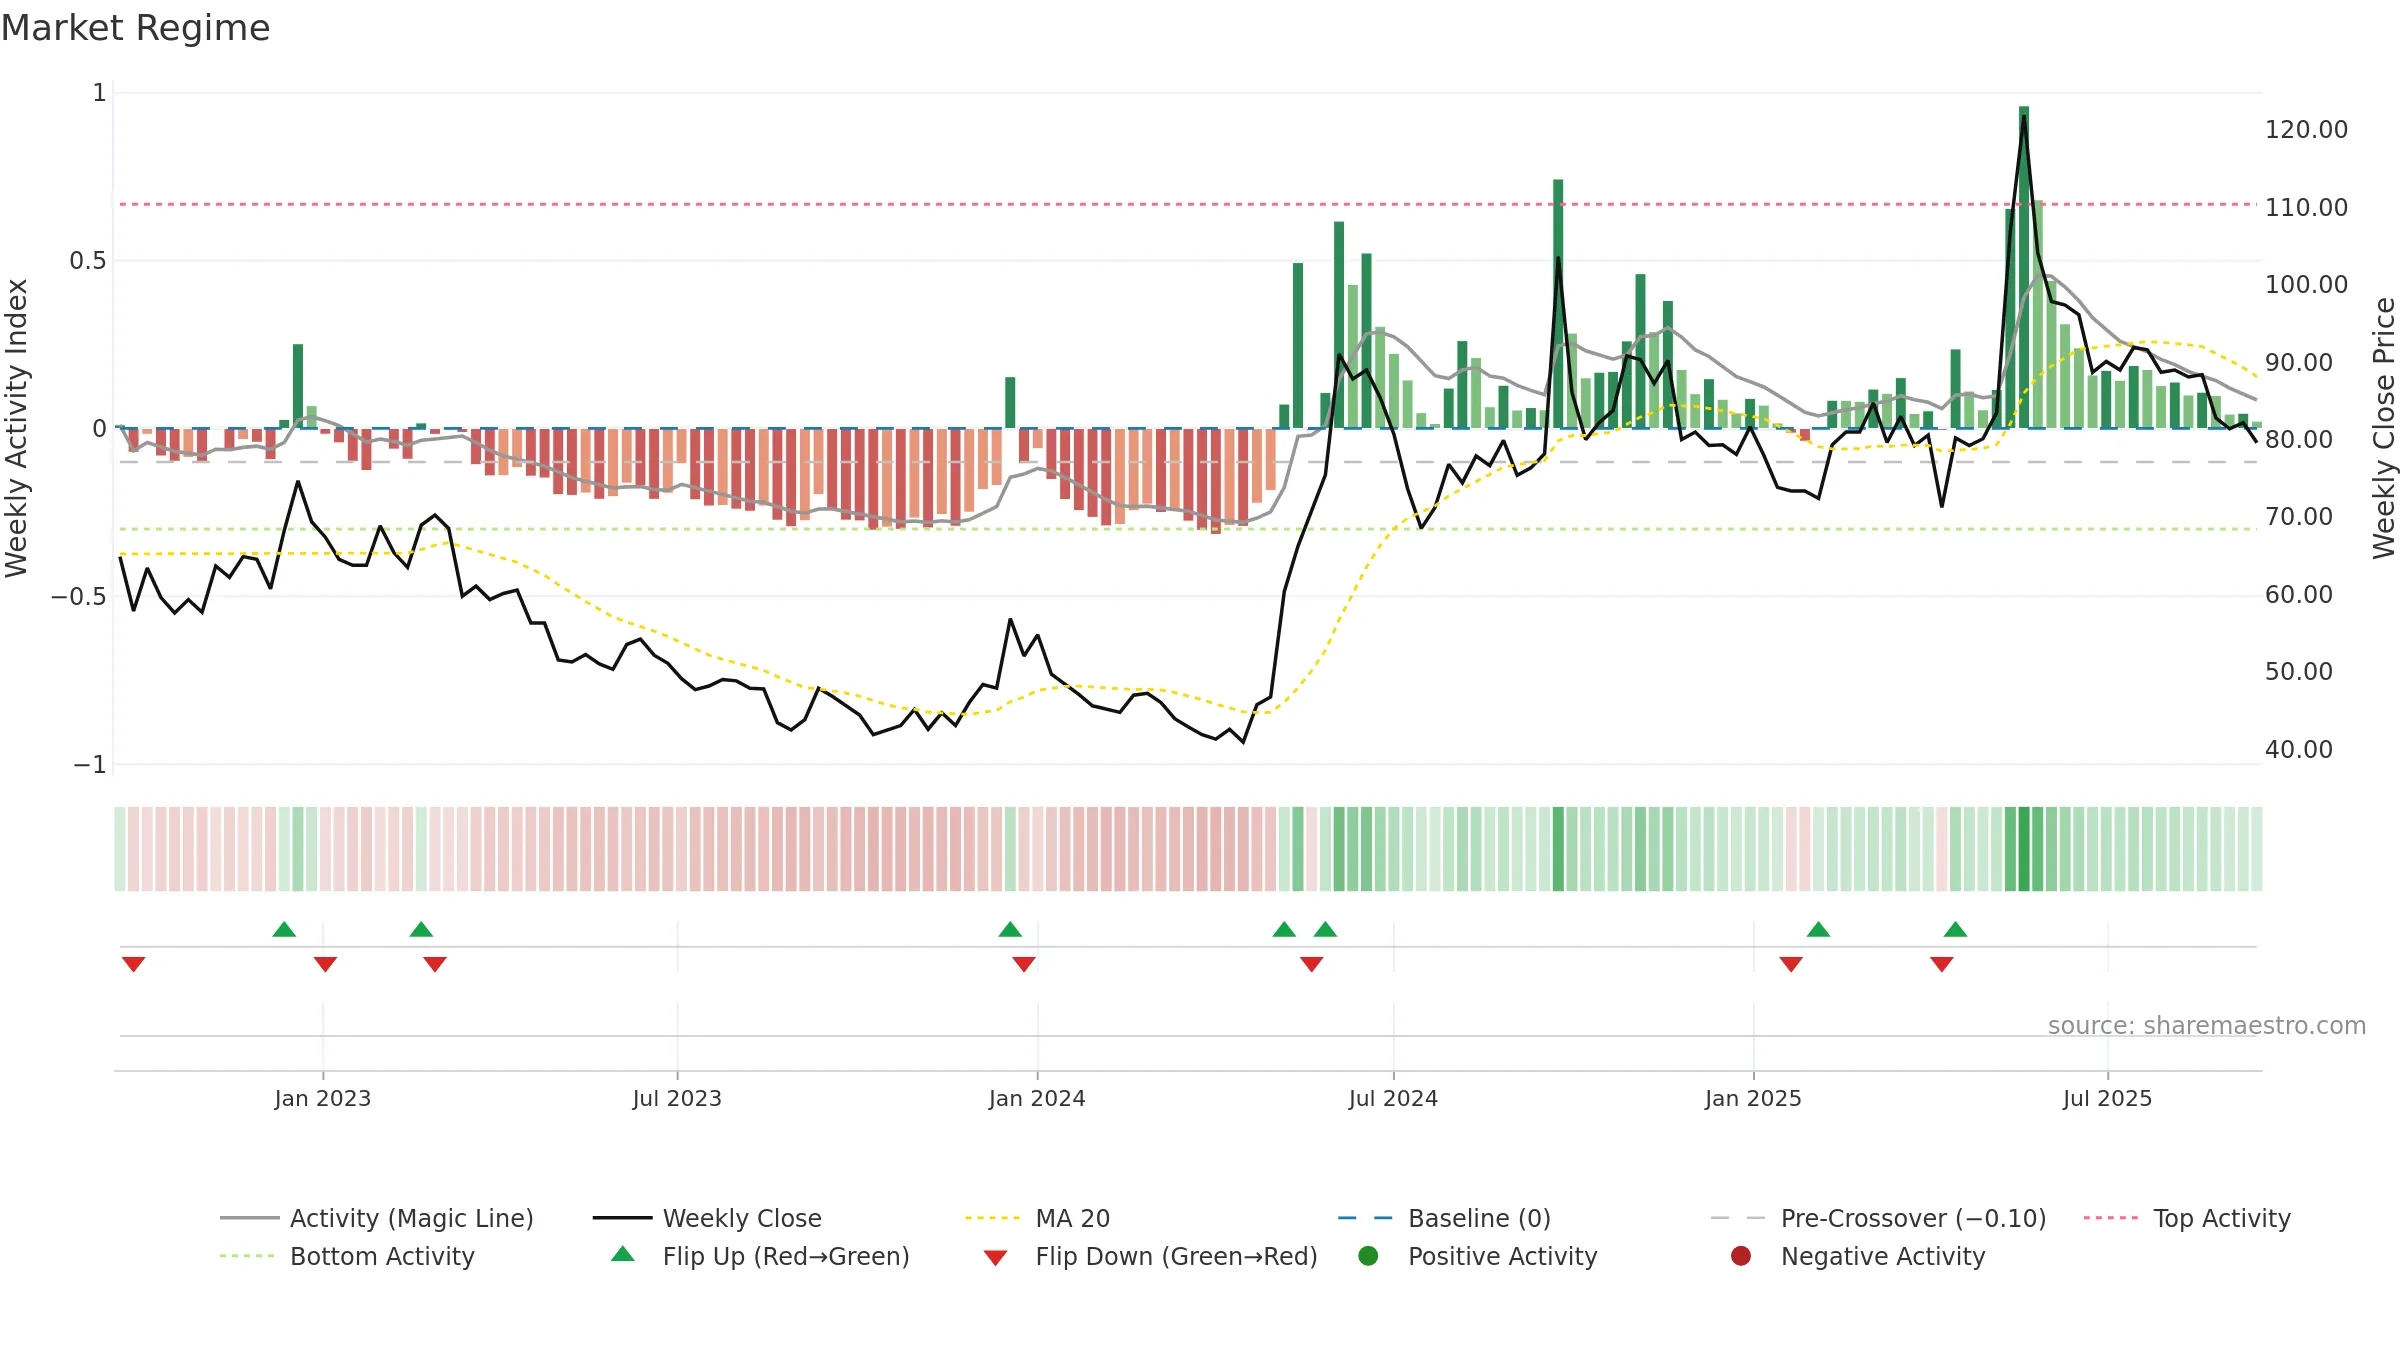2400x1350 pixels.
Task: Click green Positive Activity circle icon
Action: pos(1368,1256)
